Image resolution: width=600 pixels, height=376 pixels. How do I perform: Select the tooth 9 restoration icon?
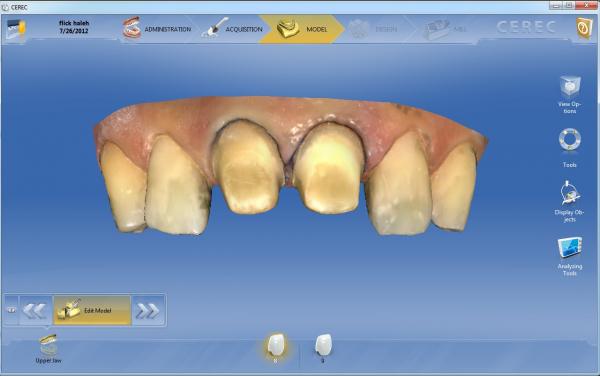tap(323, 347)
